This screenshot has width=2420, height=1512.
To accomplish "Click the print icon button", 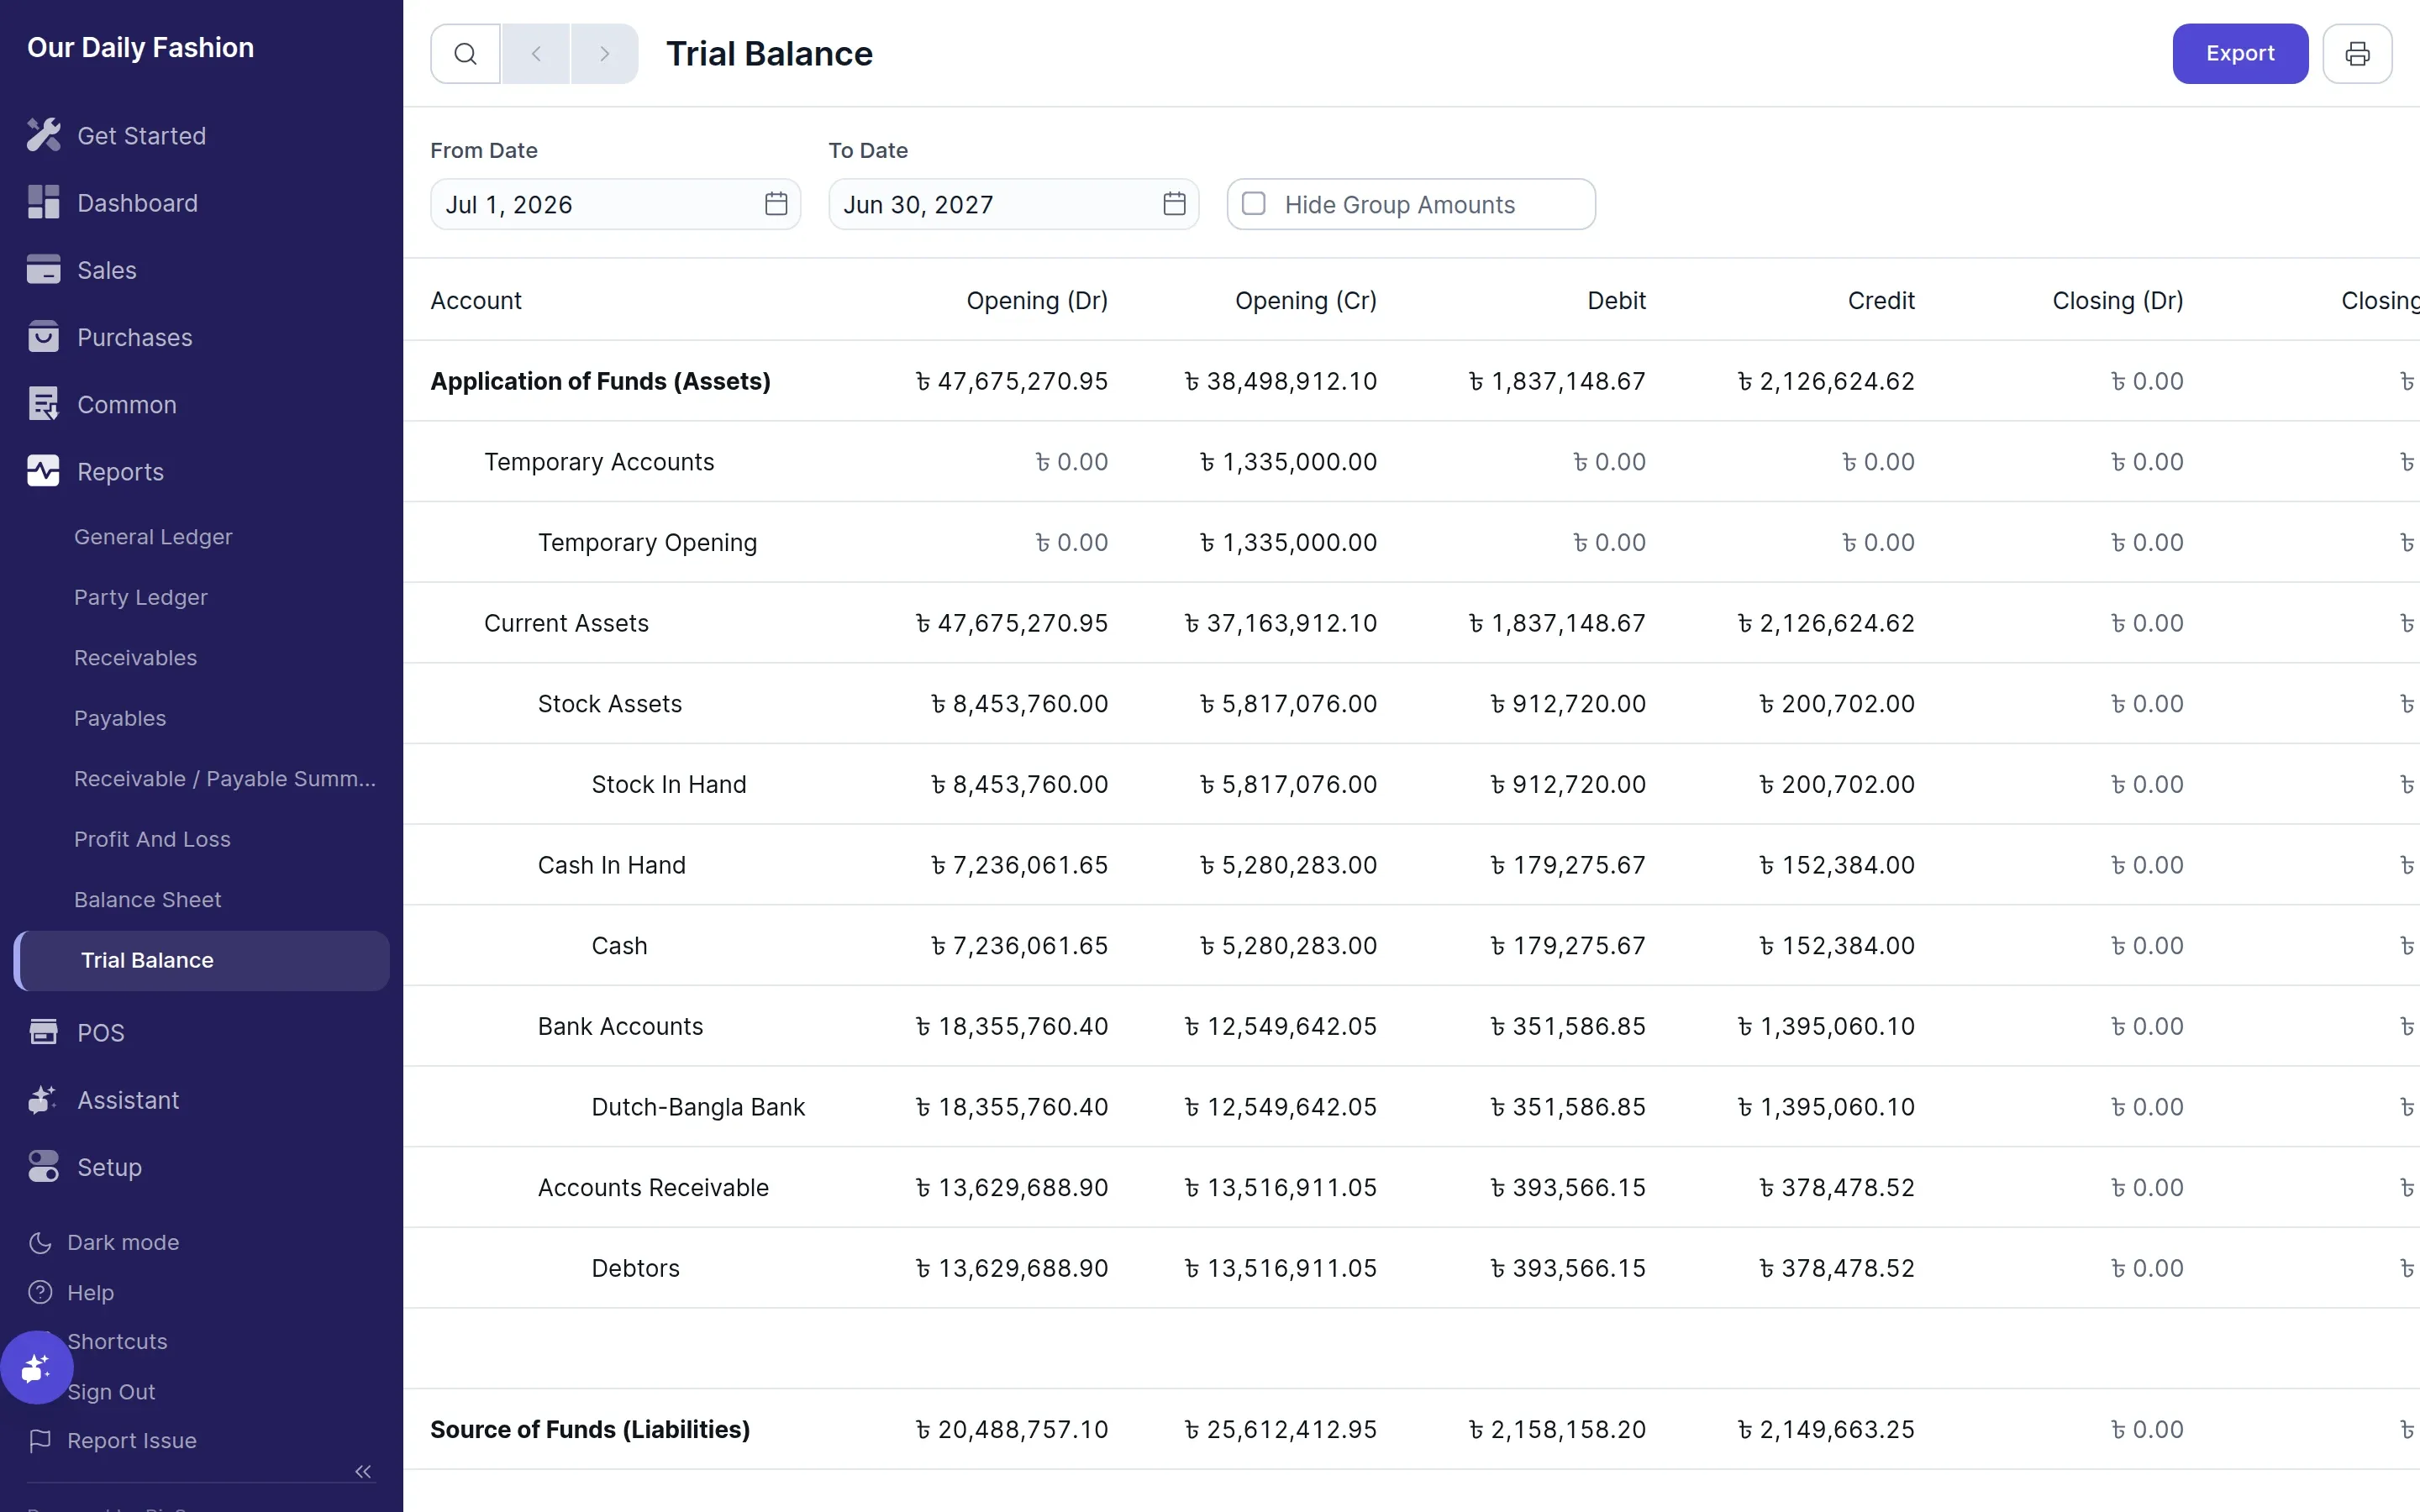I will [x=2357, y=54].
